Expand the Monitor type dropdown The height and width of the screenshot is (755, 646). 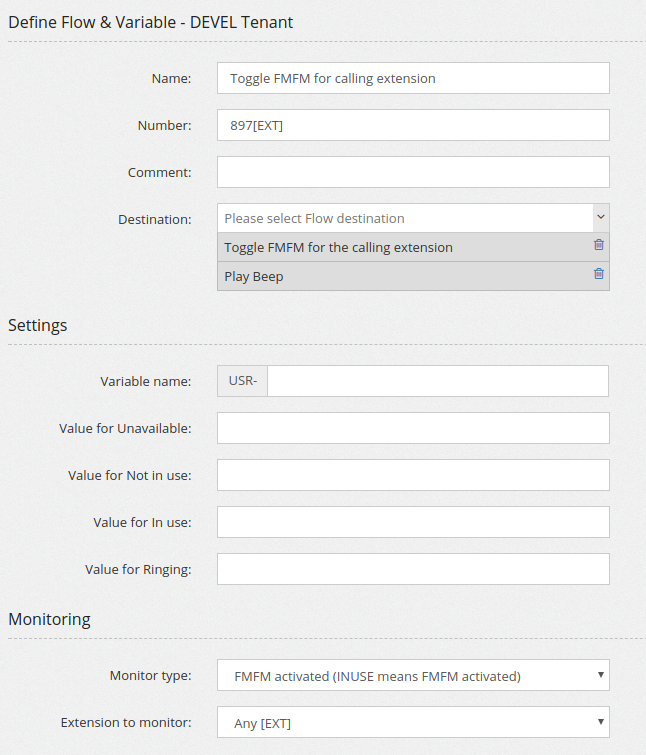[413, 676]
